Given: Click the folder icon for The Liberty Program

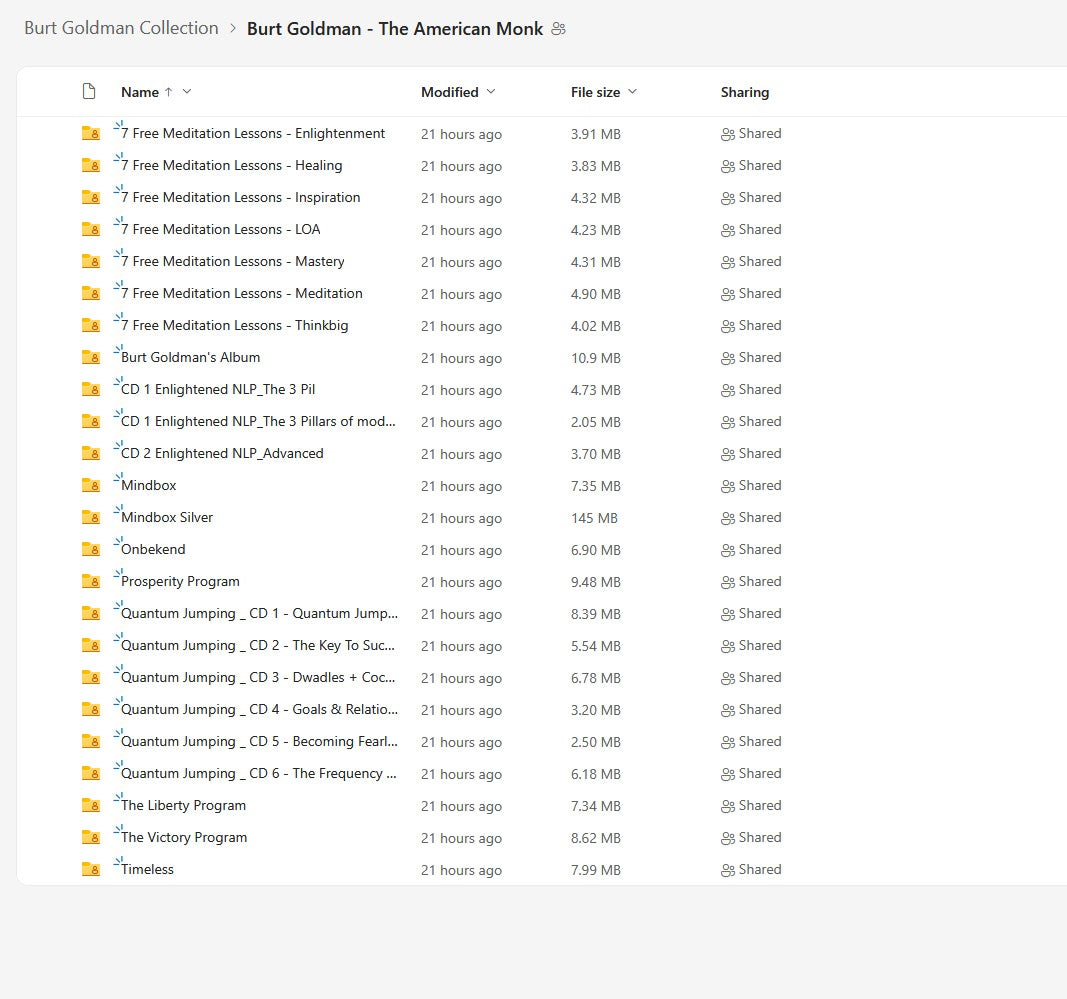Looking at the screenshot, I should click(x=90, y=805).
